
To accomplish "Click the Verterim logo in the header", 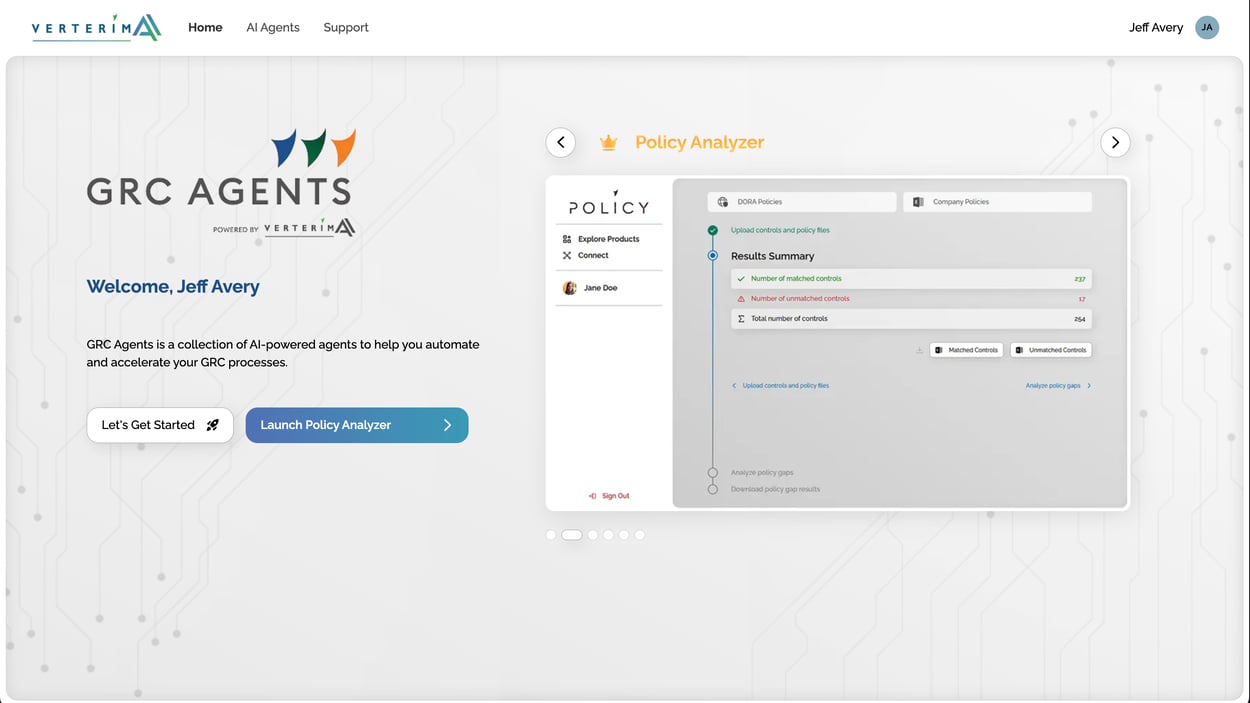I will click(x=96, y=27).
